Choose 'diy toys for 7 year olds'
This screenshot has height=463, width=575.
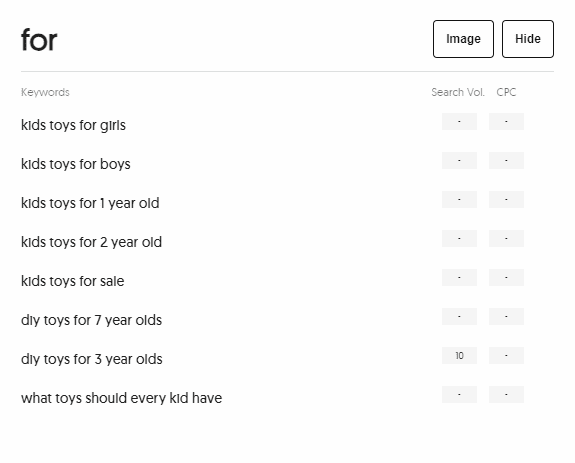click(91, 320)
